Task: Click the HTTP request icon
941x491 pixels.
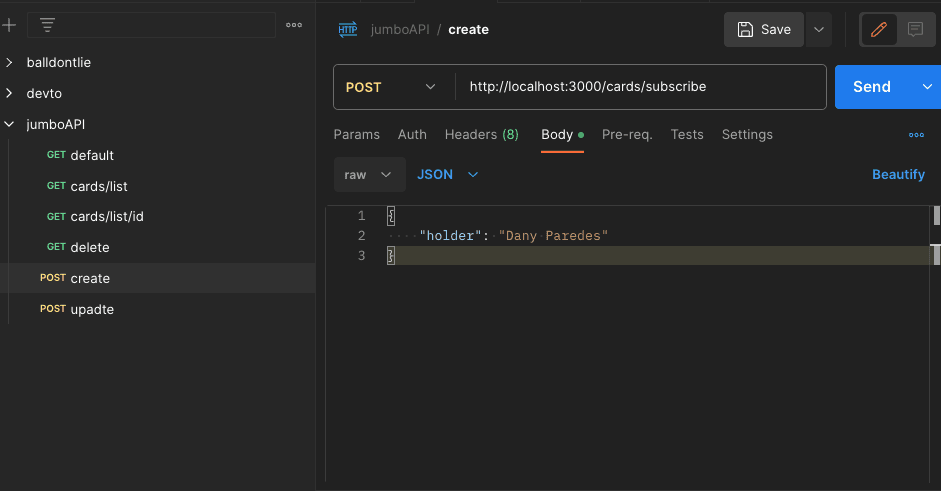Action: 348,29
